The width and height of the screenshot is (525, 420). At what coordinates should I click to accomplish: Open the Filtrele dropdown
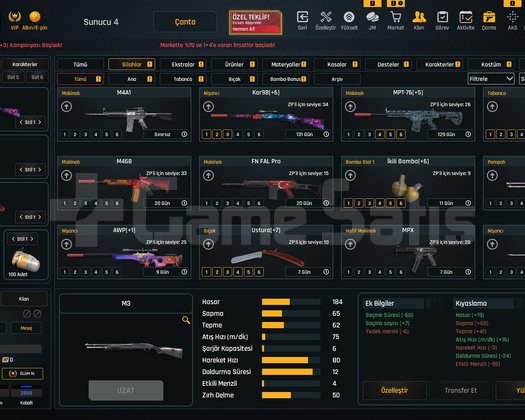pyautogui.click(x=491, y=79)
